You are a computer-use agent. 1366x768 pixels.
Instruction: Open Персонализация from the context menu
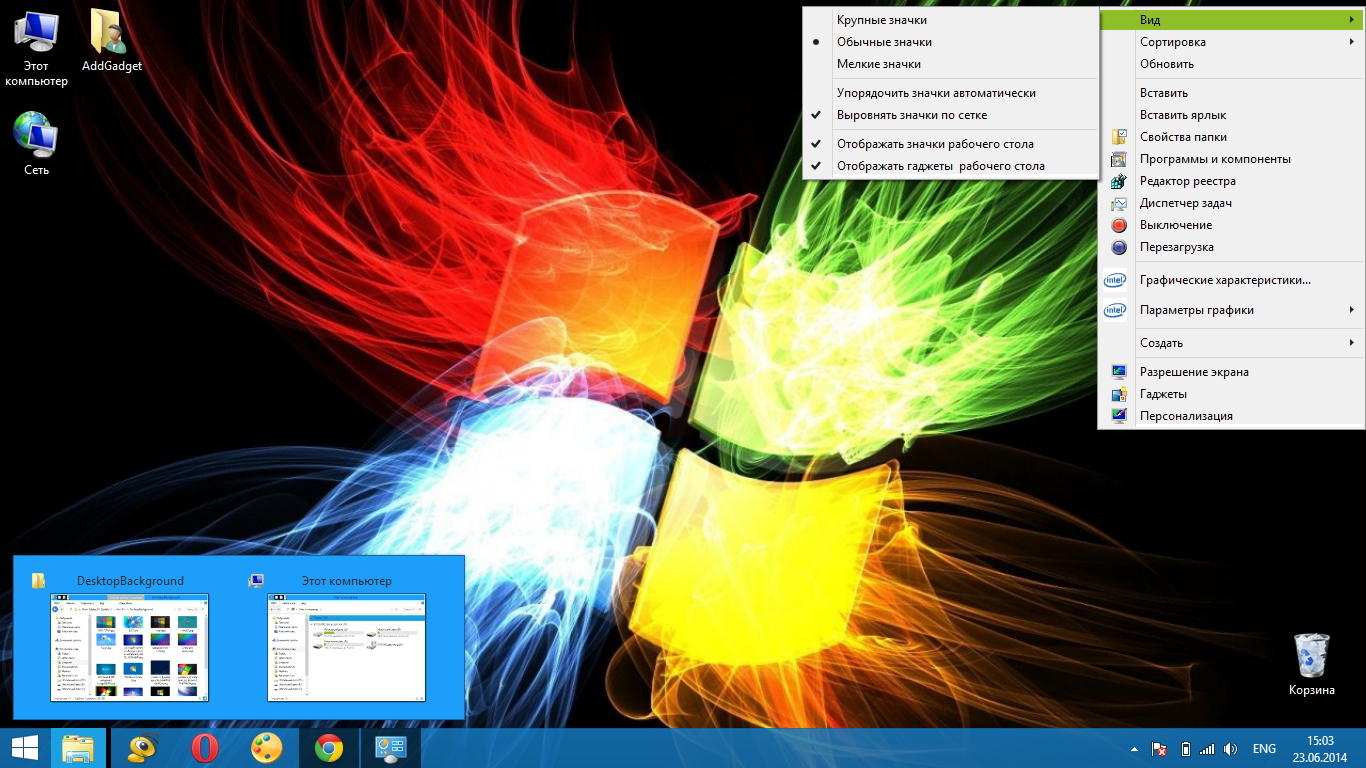tap(1231, 416)
